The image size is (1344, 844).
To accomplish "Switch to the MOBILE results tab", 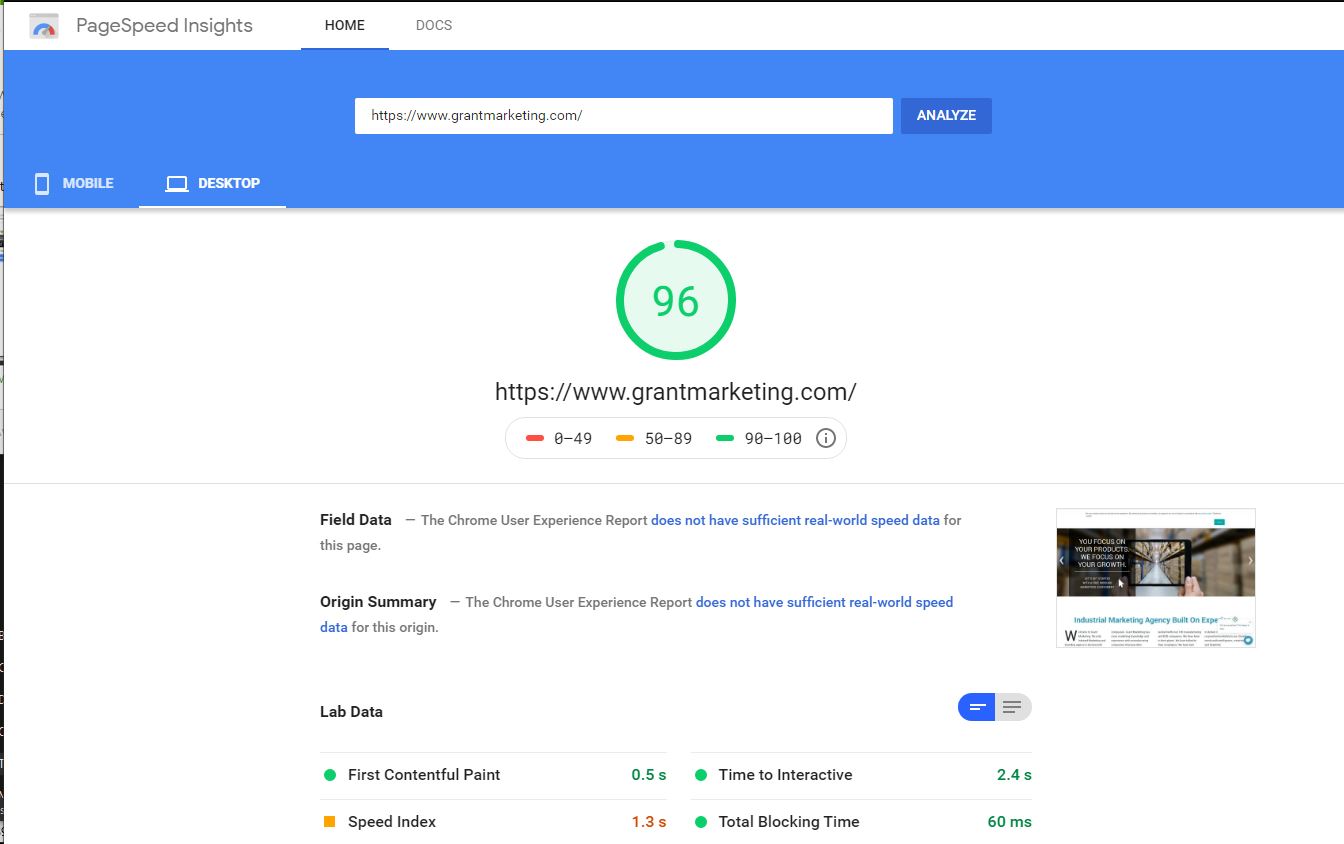I will click(x=74, y=183).
